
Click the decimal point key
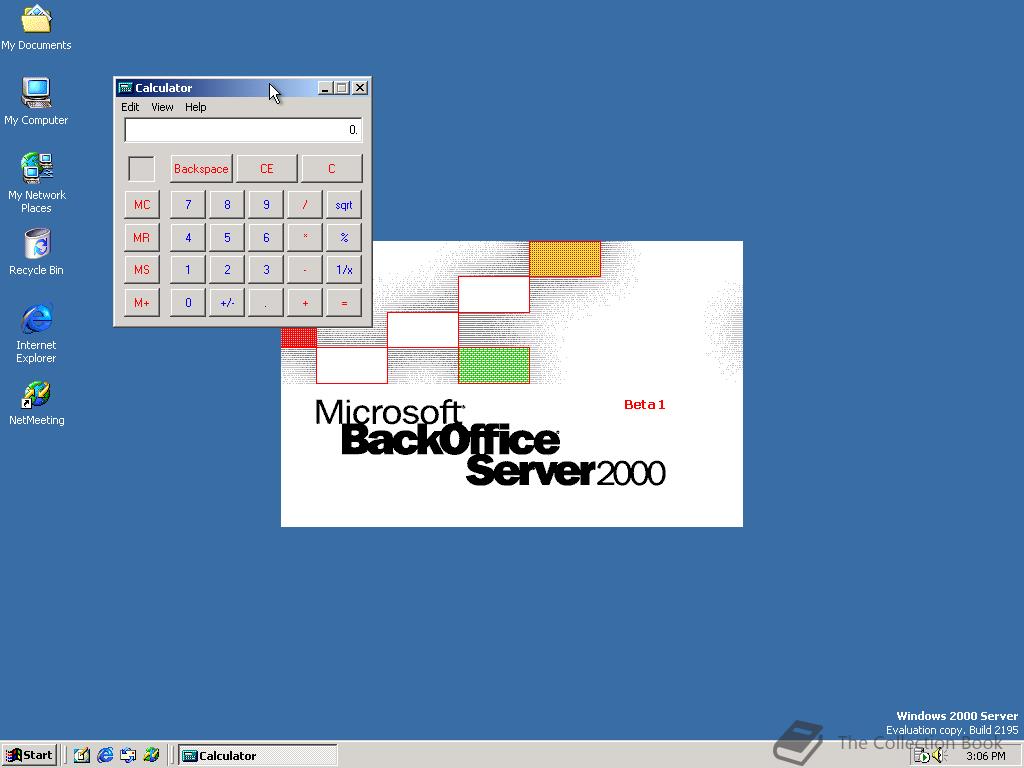coord(266,302)
